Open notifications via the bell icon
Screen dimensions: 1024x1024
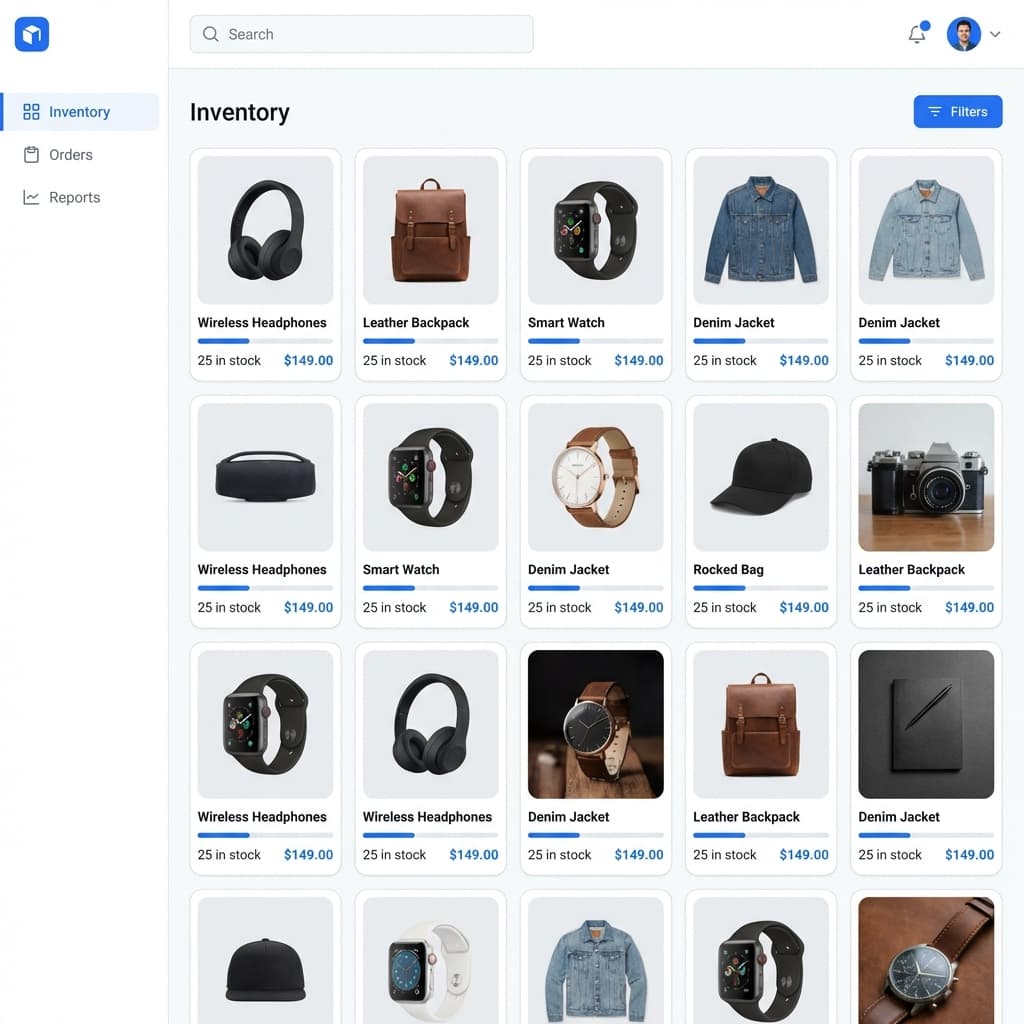click(x=916, y=34)
